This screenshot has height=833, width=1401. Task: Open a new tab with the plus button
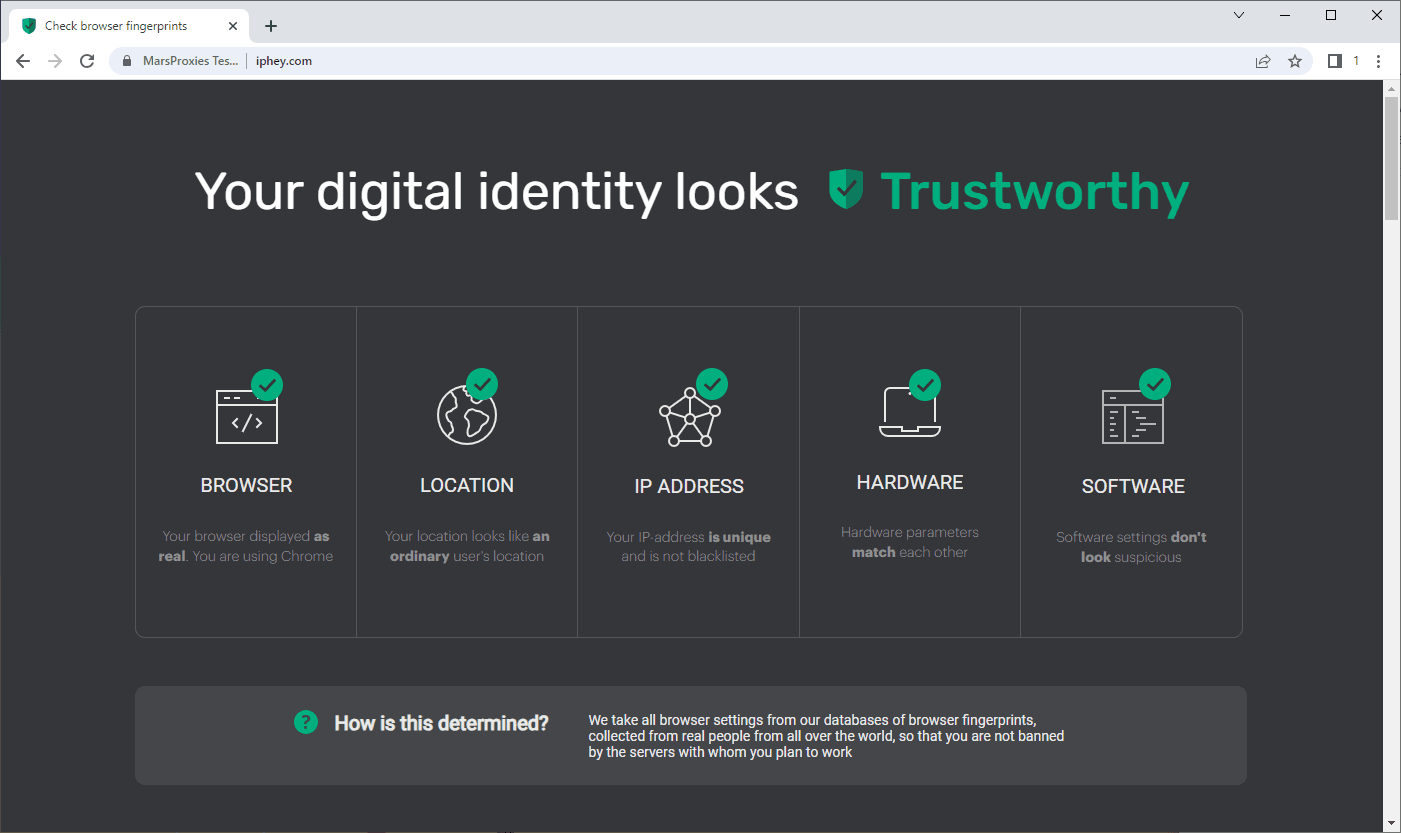(x=271, y=26)
